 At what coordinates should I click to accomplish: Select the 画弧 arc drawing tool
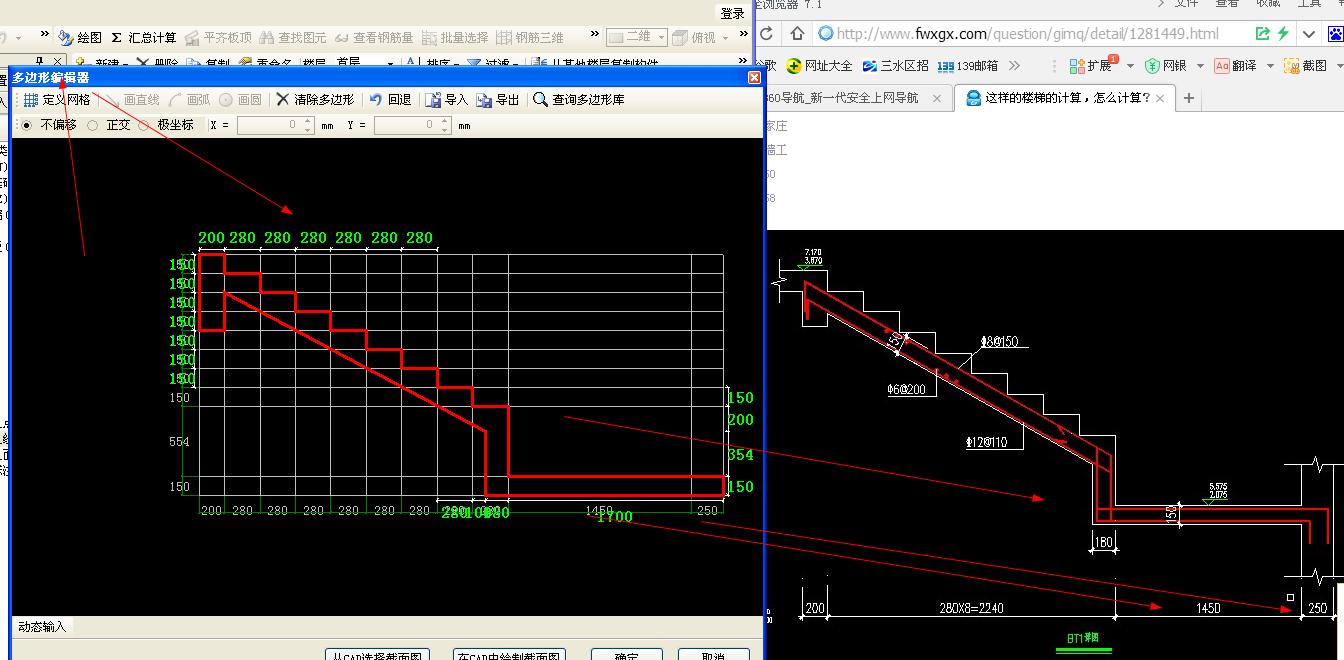pyautogui.click(x=189, y=100)
